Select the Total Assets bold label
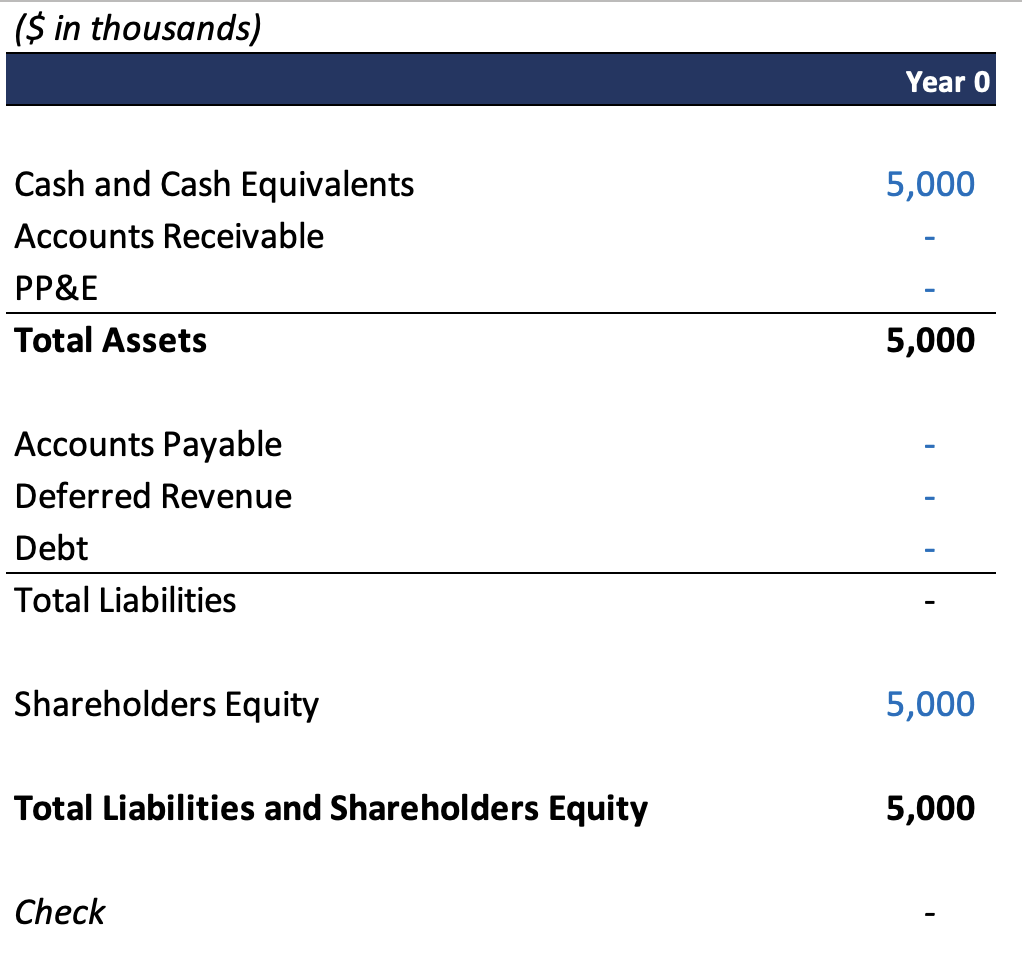 [x=110, y=340]
